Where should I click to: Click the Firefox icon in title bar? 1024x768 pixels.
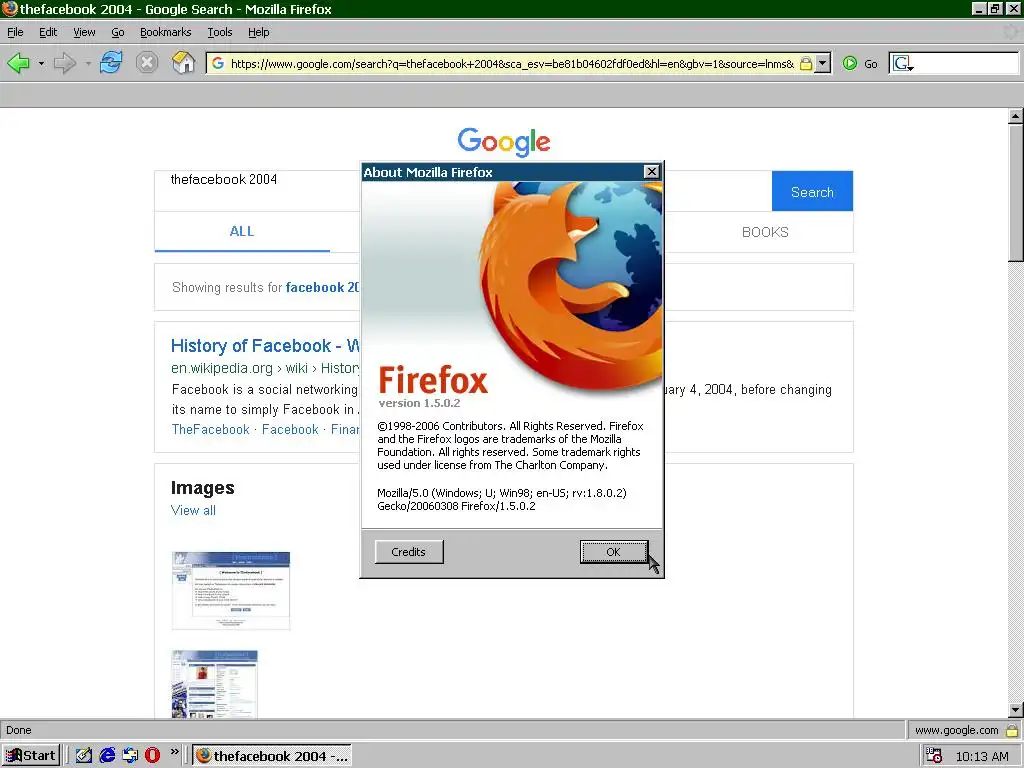pos(9,8)
